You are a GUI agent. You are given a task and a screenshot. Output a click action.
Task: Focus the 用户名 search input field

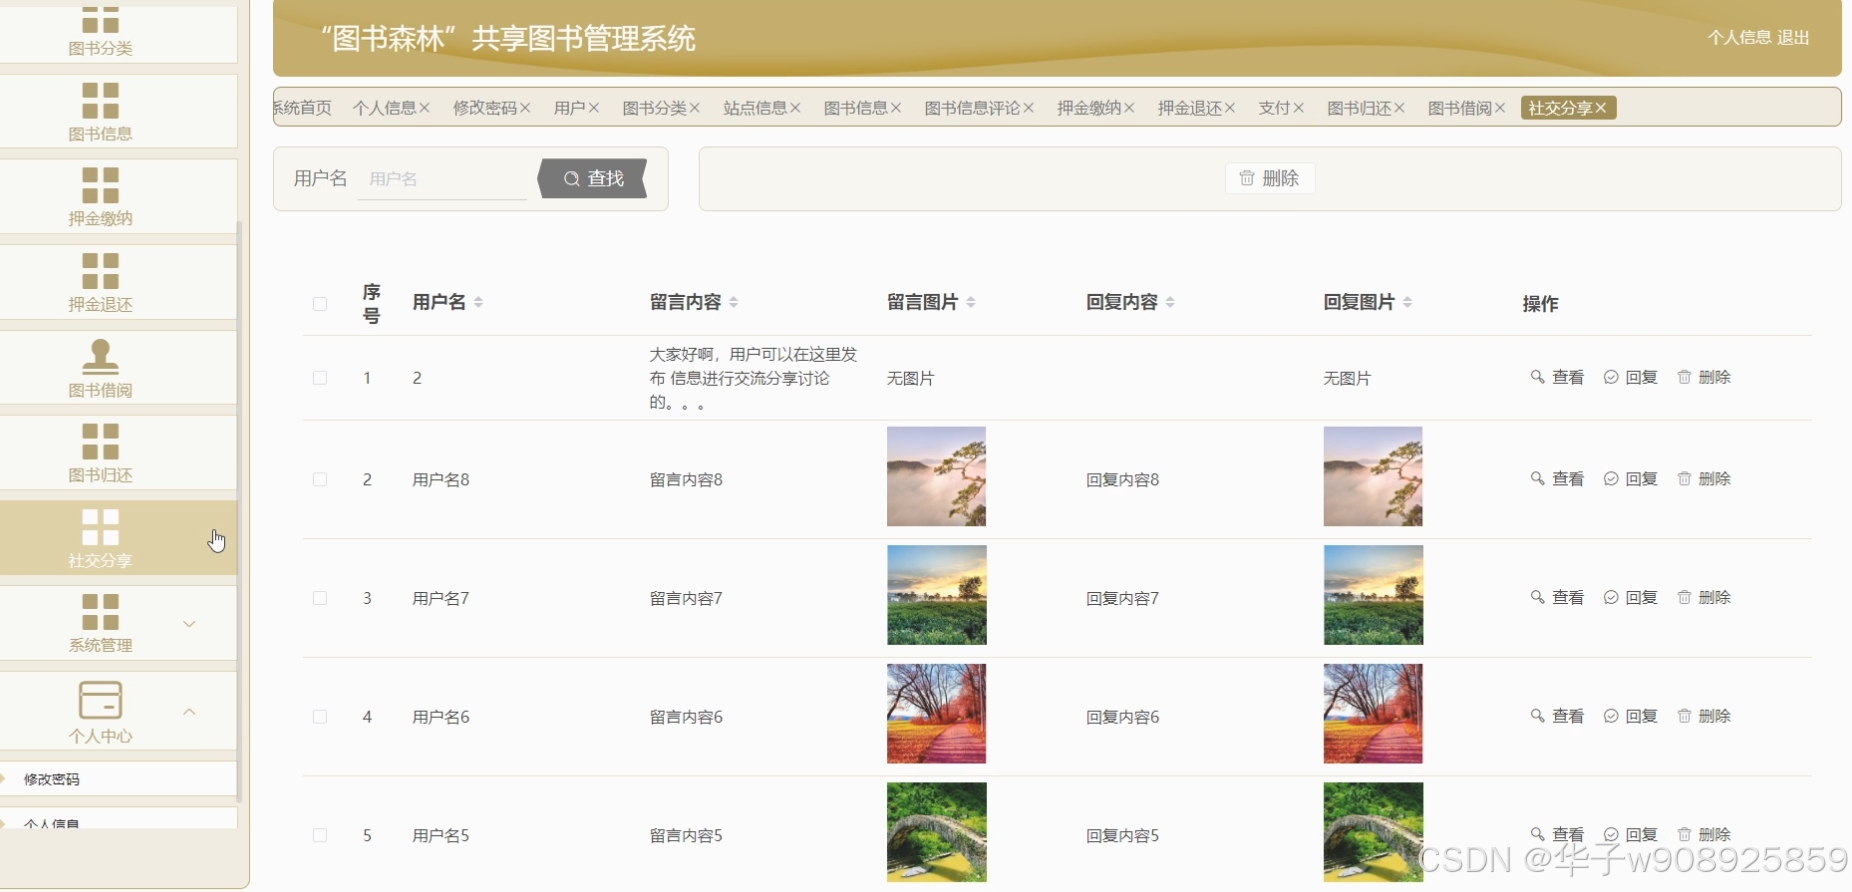pos(441,179)
